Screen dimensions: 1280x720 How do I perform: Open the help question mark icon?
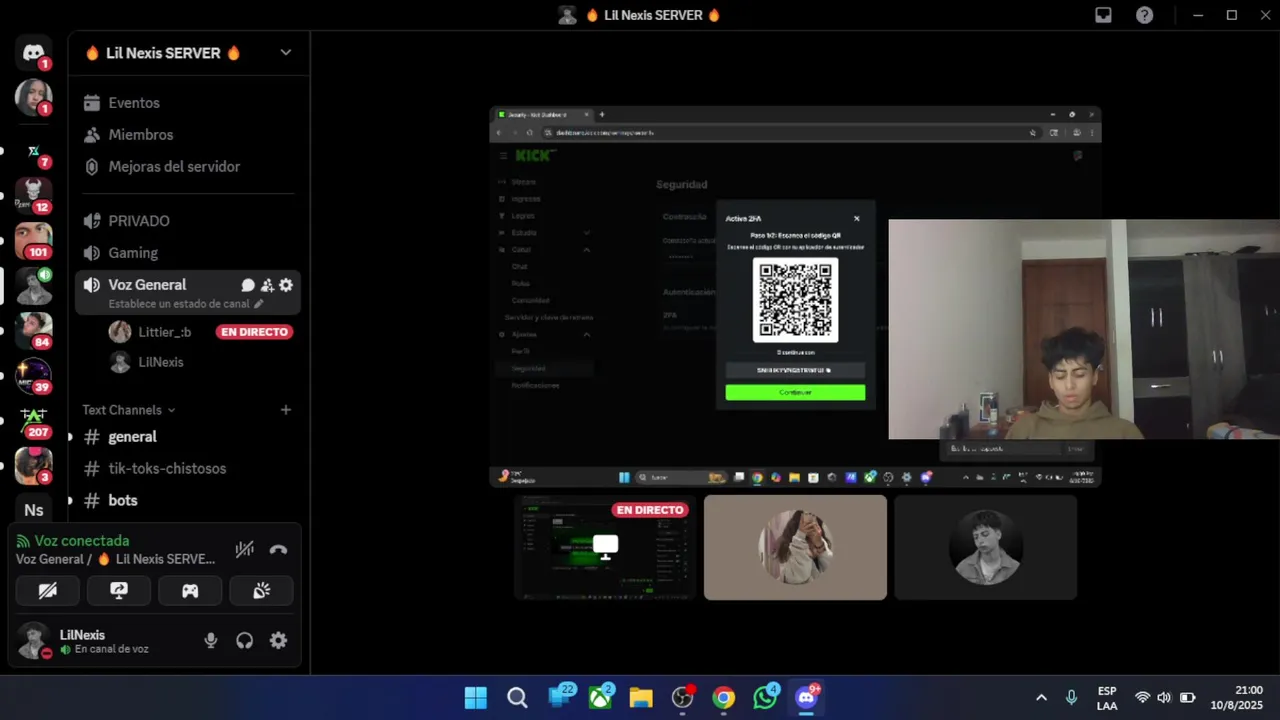[1145, 15]
